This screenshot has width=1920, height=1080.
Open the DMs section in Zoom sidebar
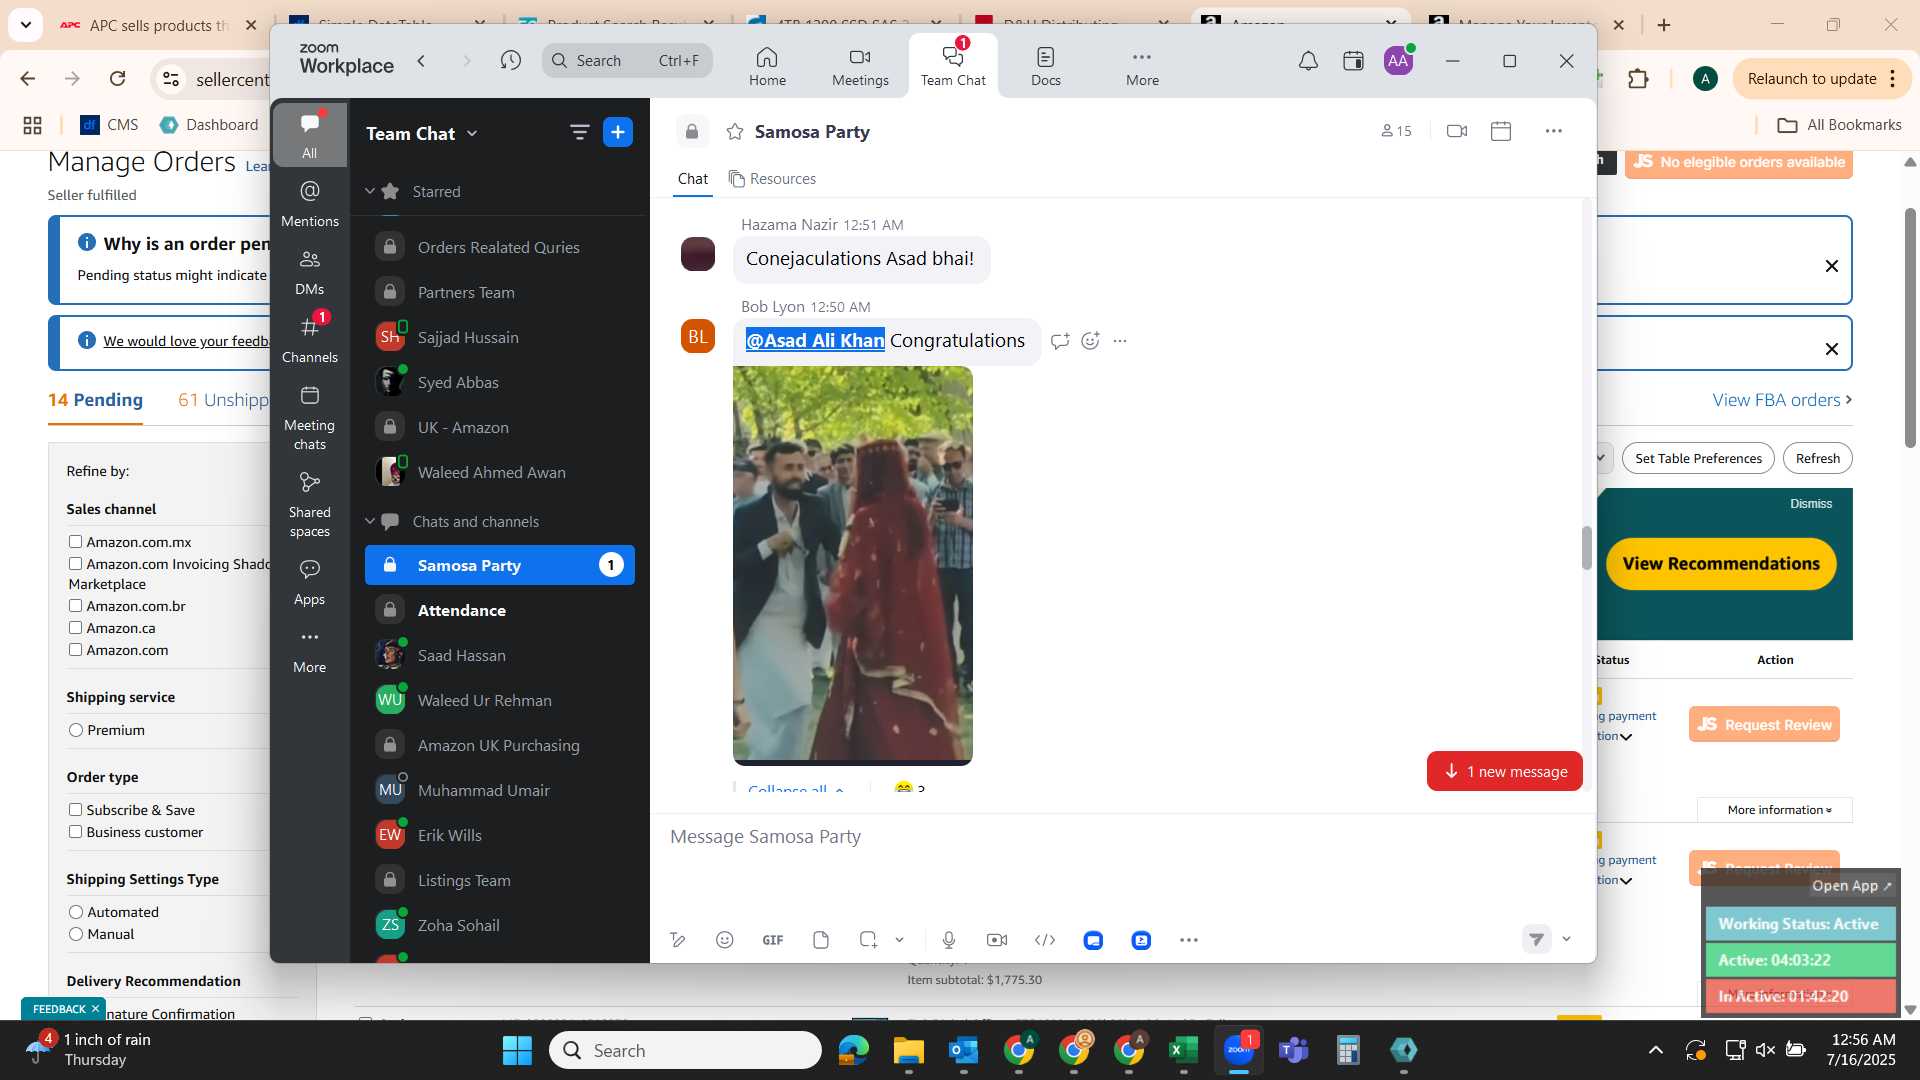click(x=310, y=271)
